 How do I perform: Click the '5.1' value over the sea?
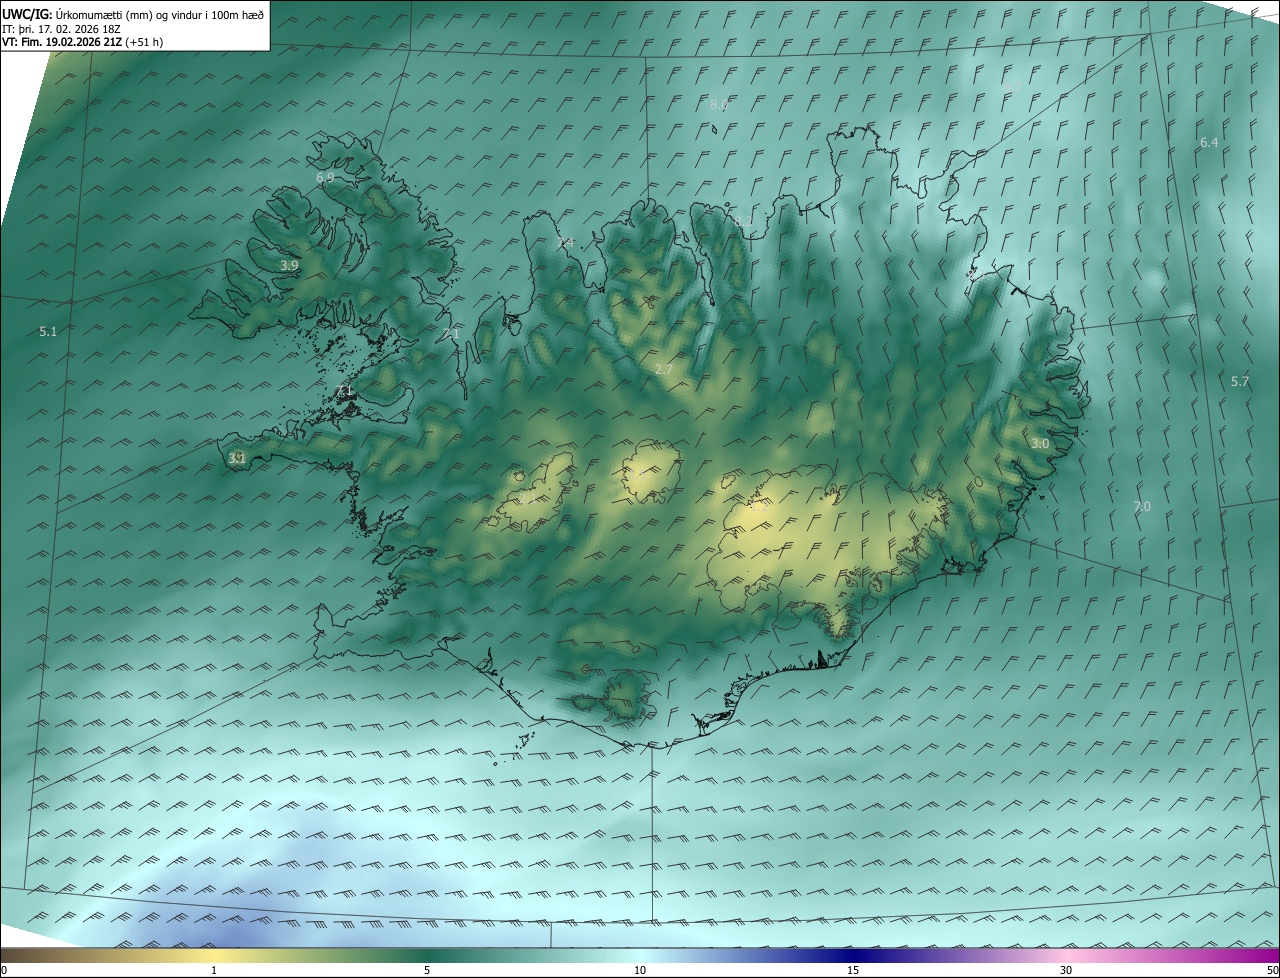(x=48, y=331)
